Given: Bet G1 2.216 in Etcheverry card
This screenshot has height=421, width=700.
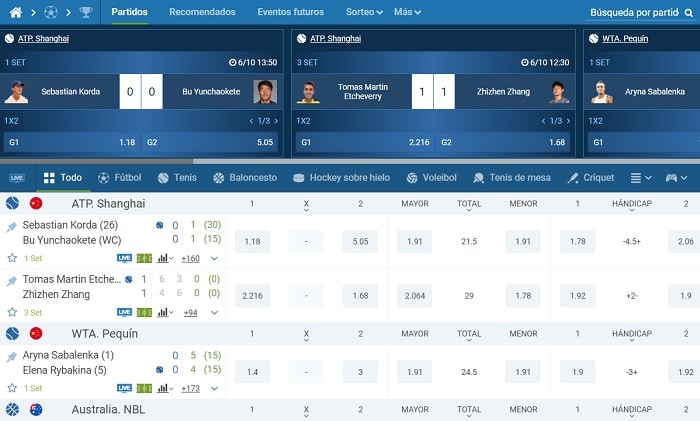Looking at the screenshot, I should (x=364, y=142).
